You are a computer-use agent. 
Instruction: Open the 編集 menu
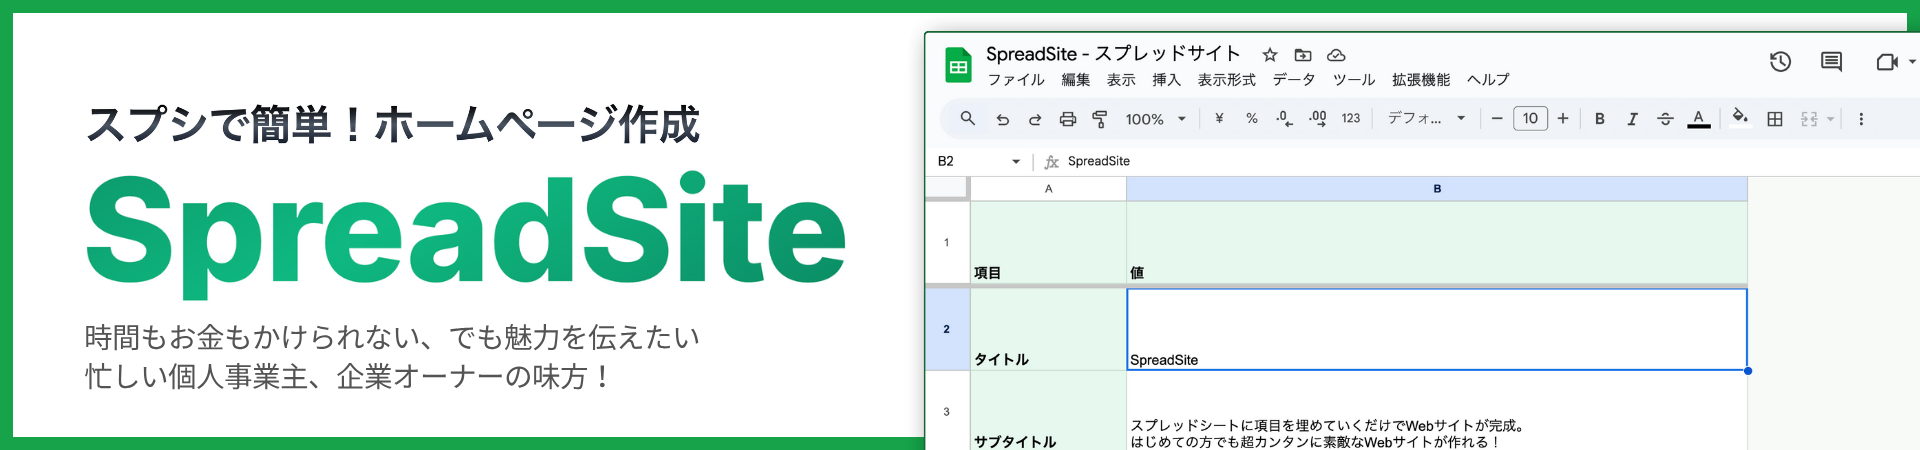tap(1076, 80)
